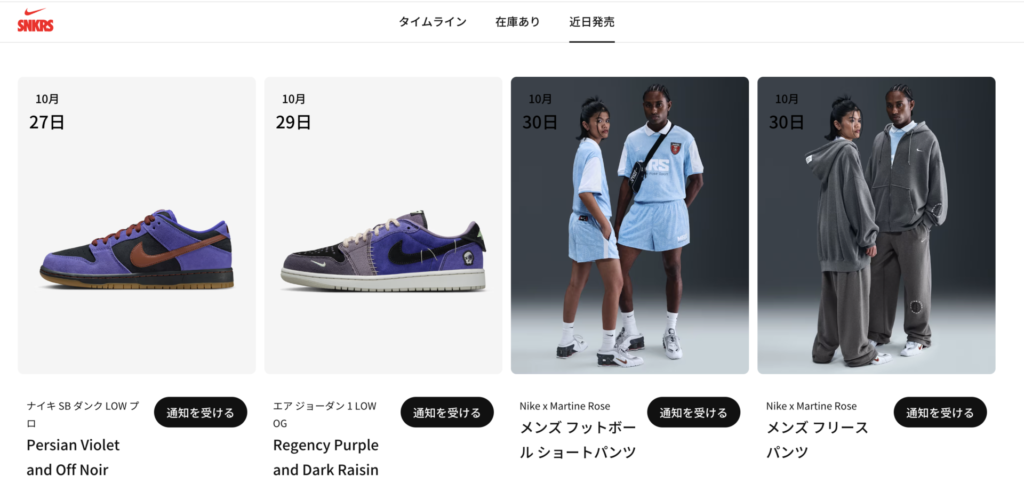
Task: Click 通知を受ける for Regency Purple Jordan
Action: 447,413
